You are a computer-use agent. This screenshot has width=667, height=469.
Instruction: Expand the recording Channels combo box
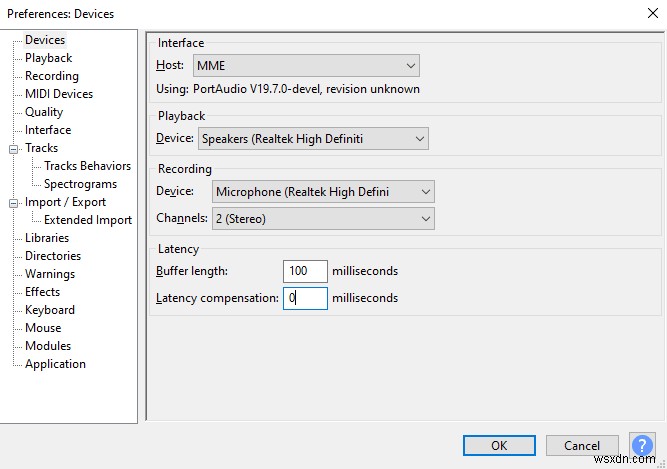[x=323, y=218]
